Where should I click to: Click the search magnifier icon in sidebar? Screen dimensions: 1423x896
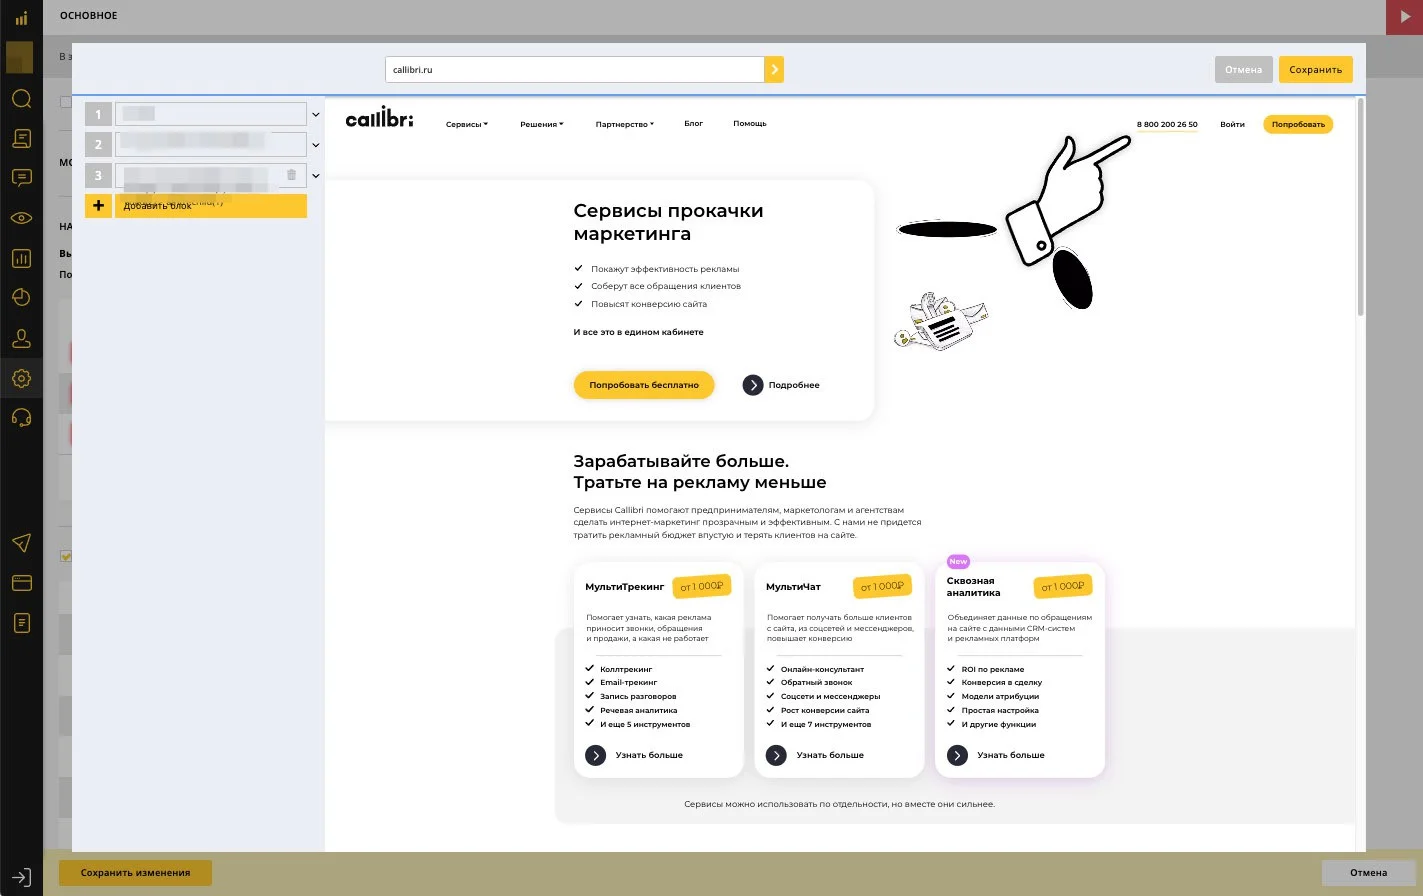[x=21, y=99]
